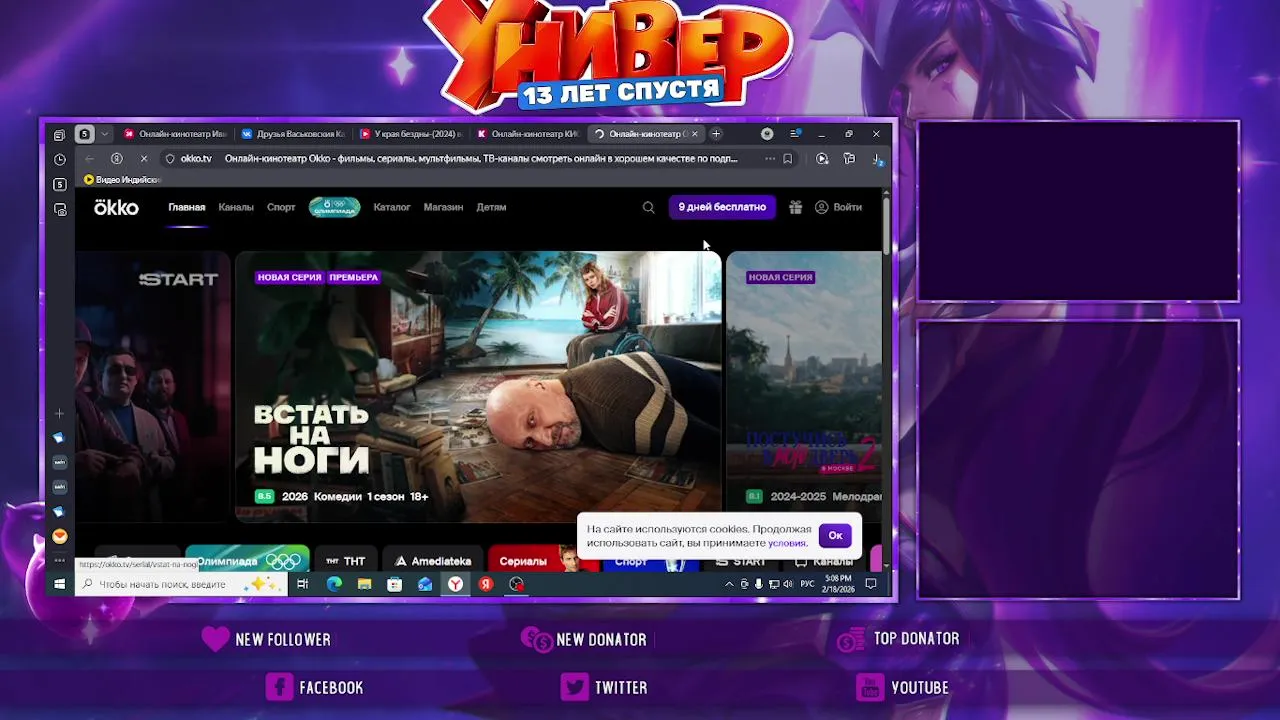This screenshot has height=720, width=1280.
Task: Click the taskbar clock 5:08 PM
Action: 838,584
